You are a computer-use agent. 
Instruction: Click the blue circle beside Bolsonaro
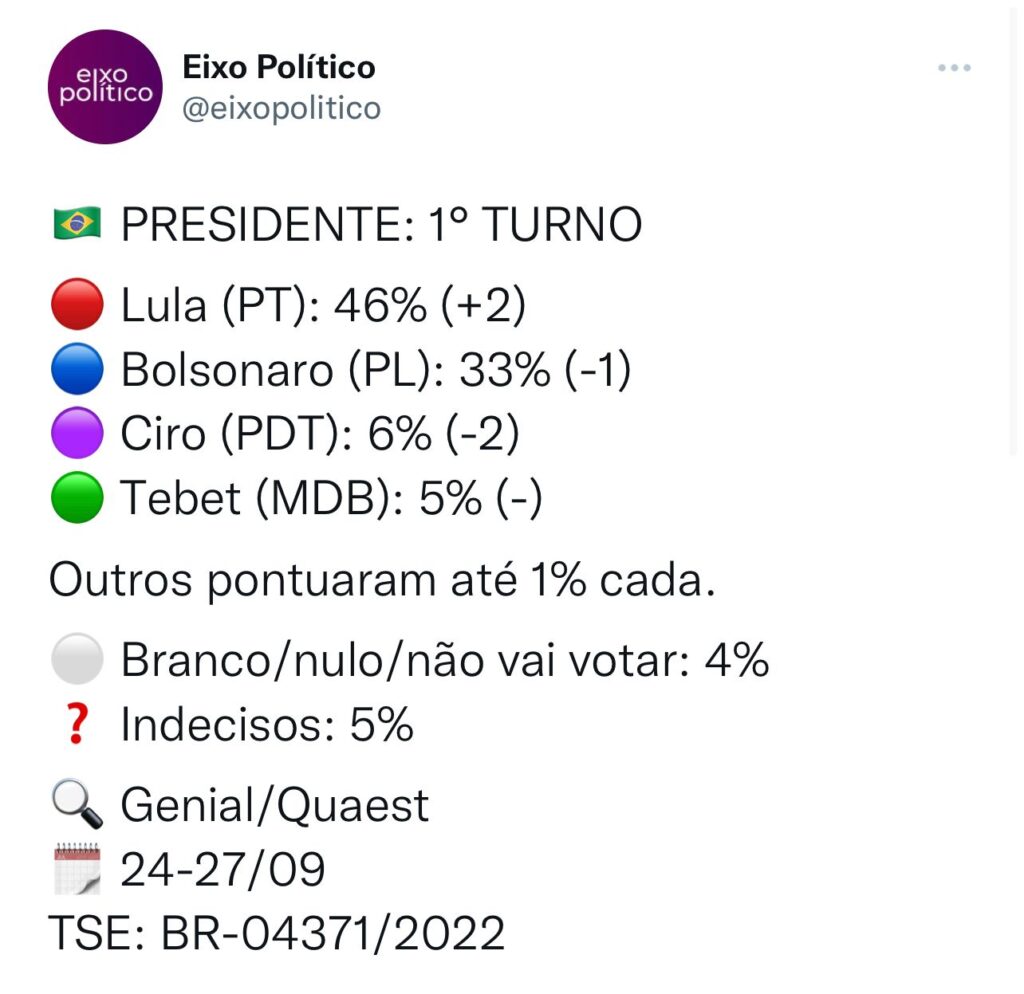coord(76,370)
